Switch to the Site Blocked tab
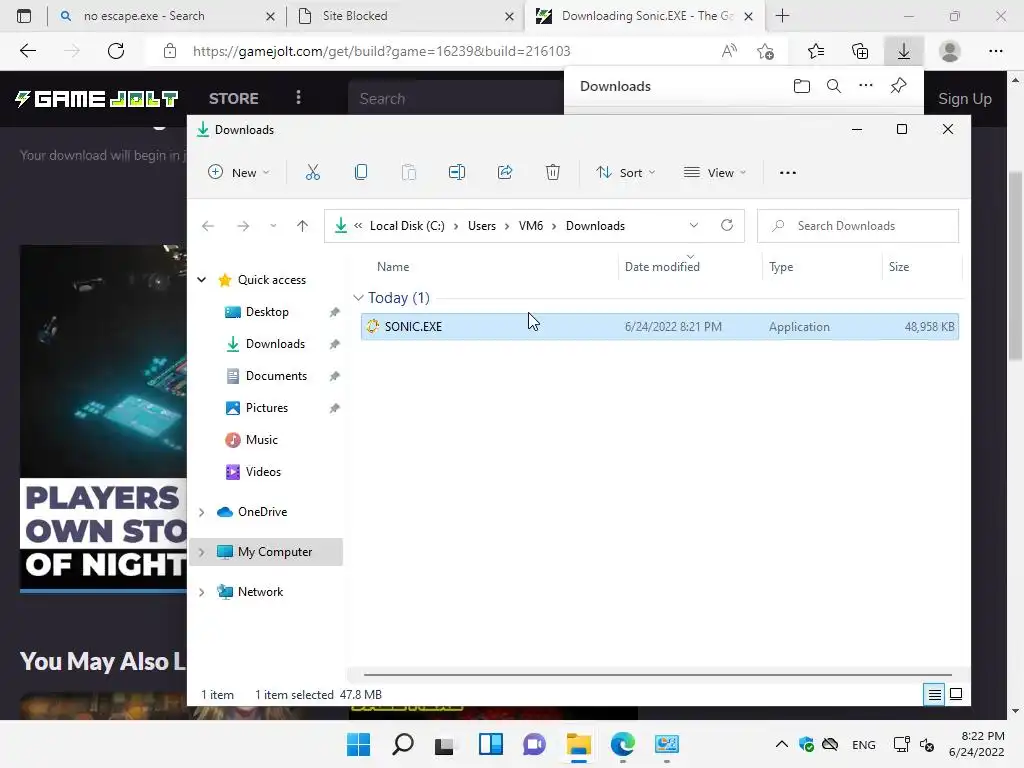Screen dimensions: 1024x768 (x=405, y=16)
